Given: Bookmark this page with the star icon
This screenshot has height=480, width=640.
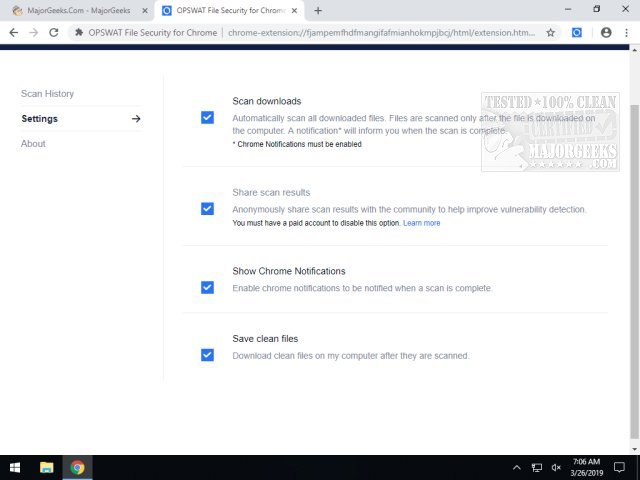Looking at the screenshot, I should click(x=551, y=33).
